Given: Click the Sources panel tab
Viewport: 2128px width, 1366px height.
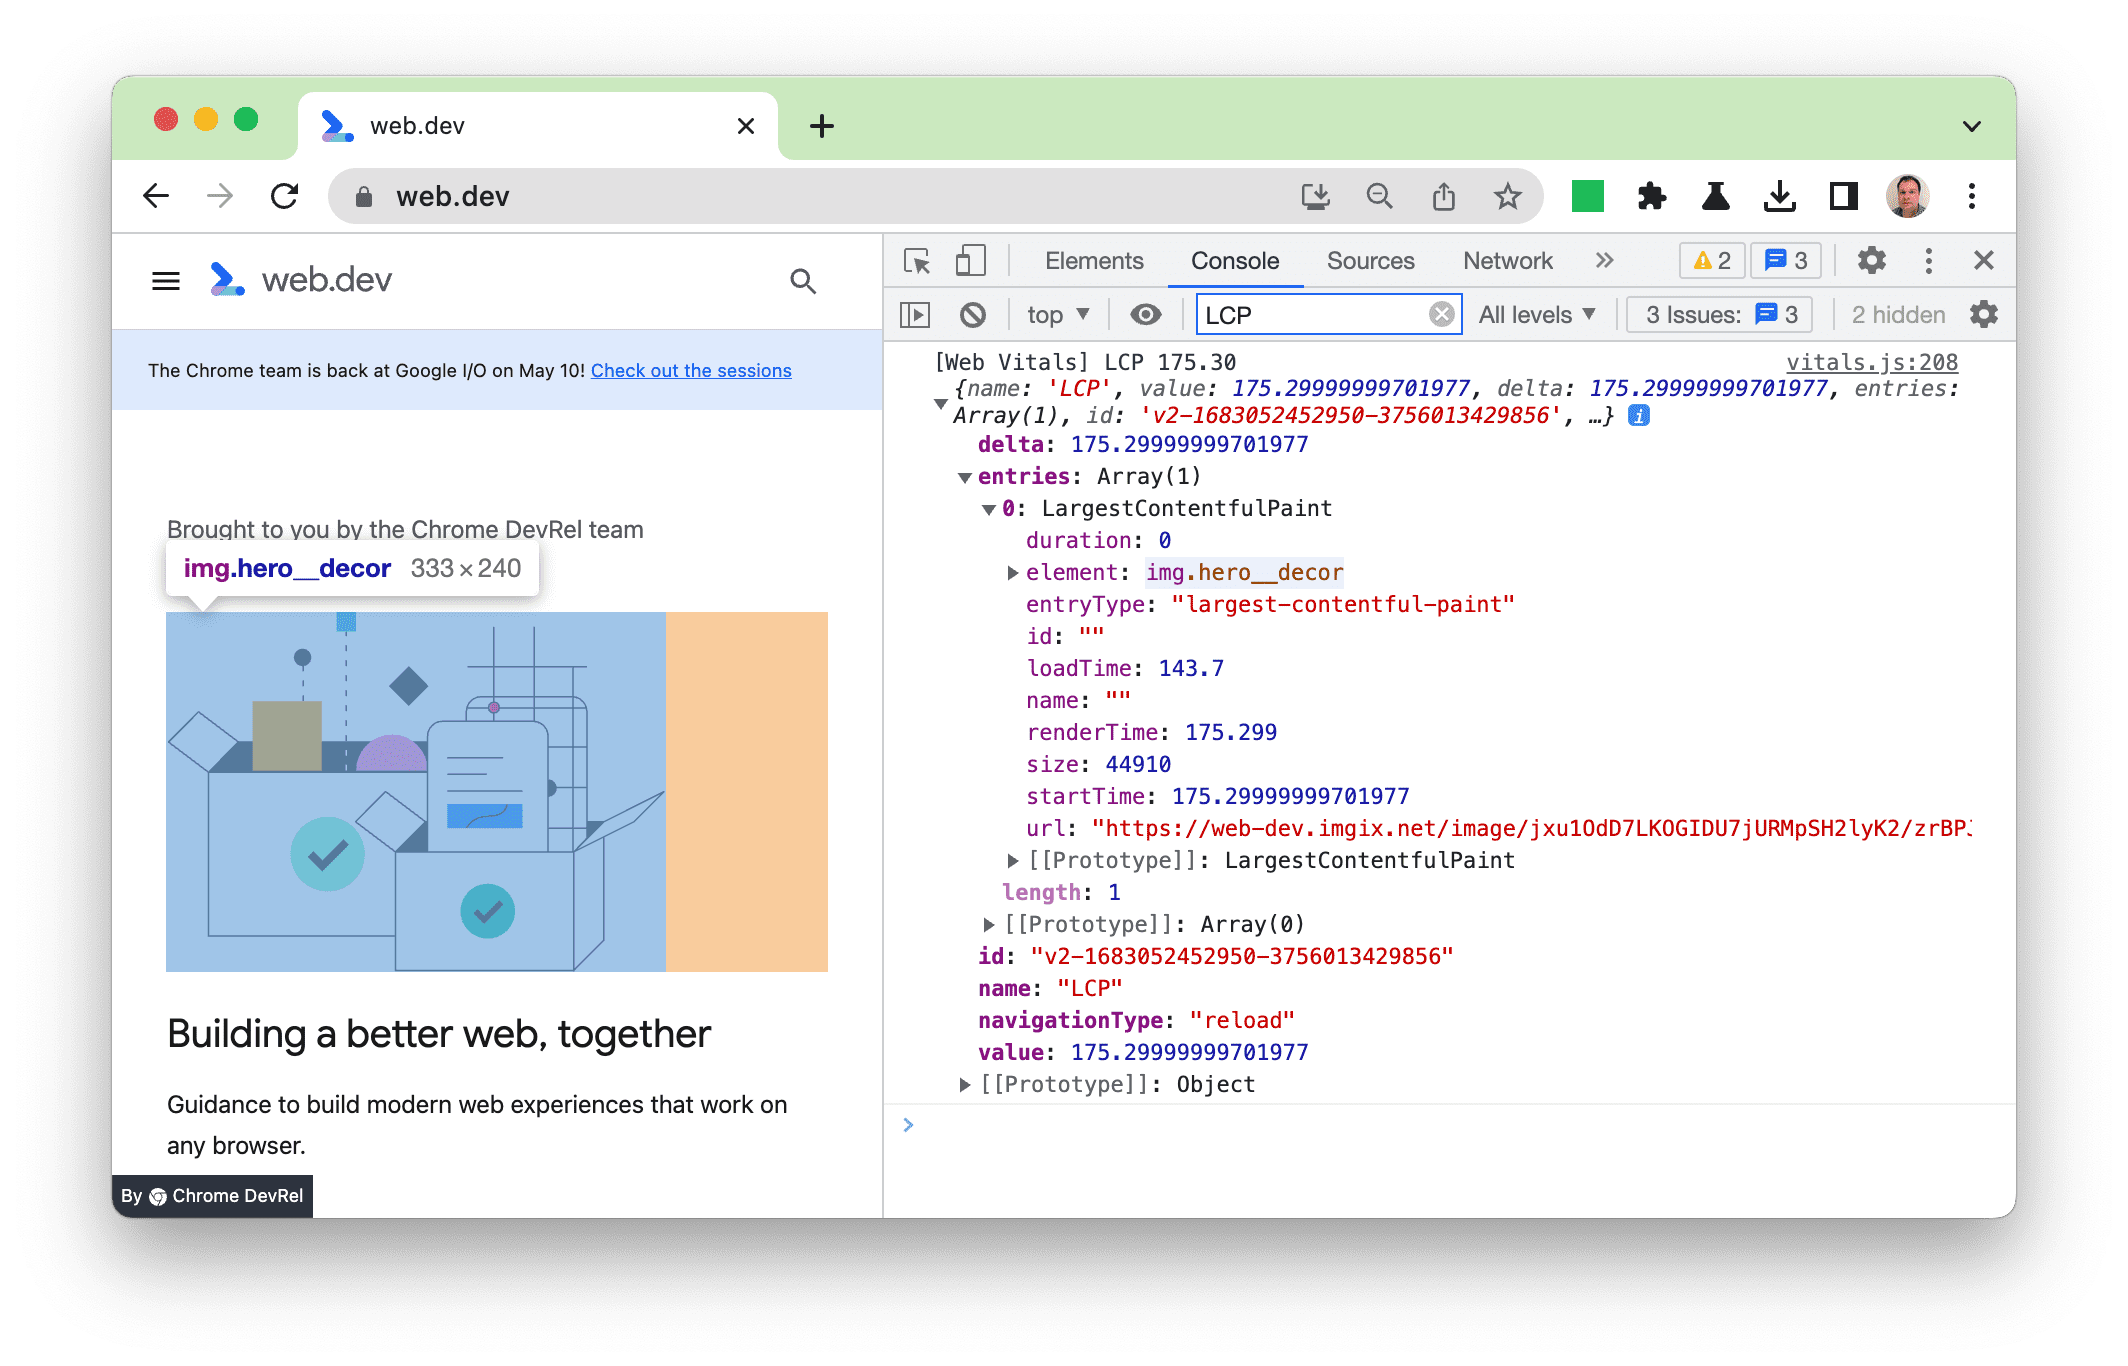Looking at the screenshot, I should pyautogui.click(x=1370, y=260).
